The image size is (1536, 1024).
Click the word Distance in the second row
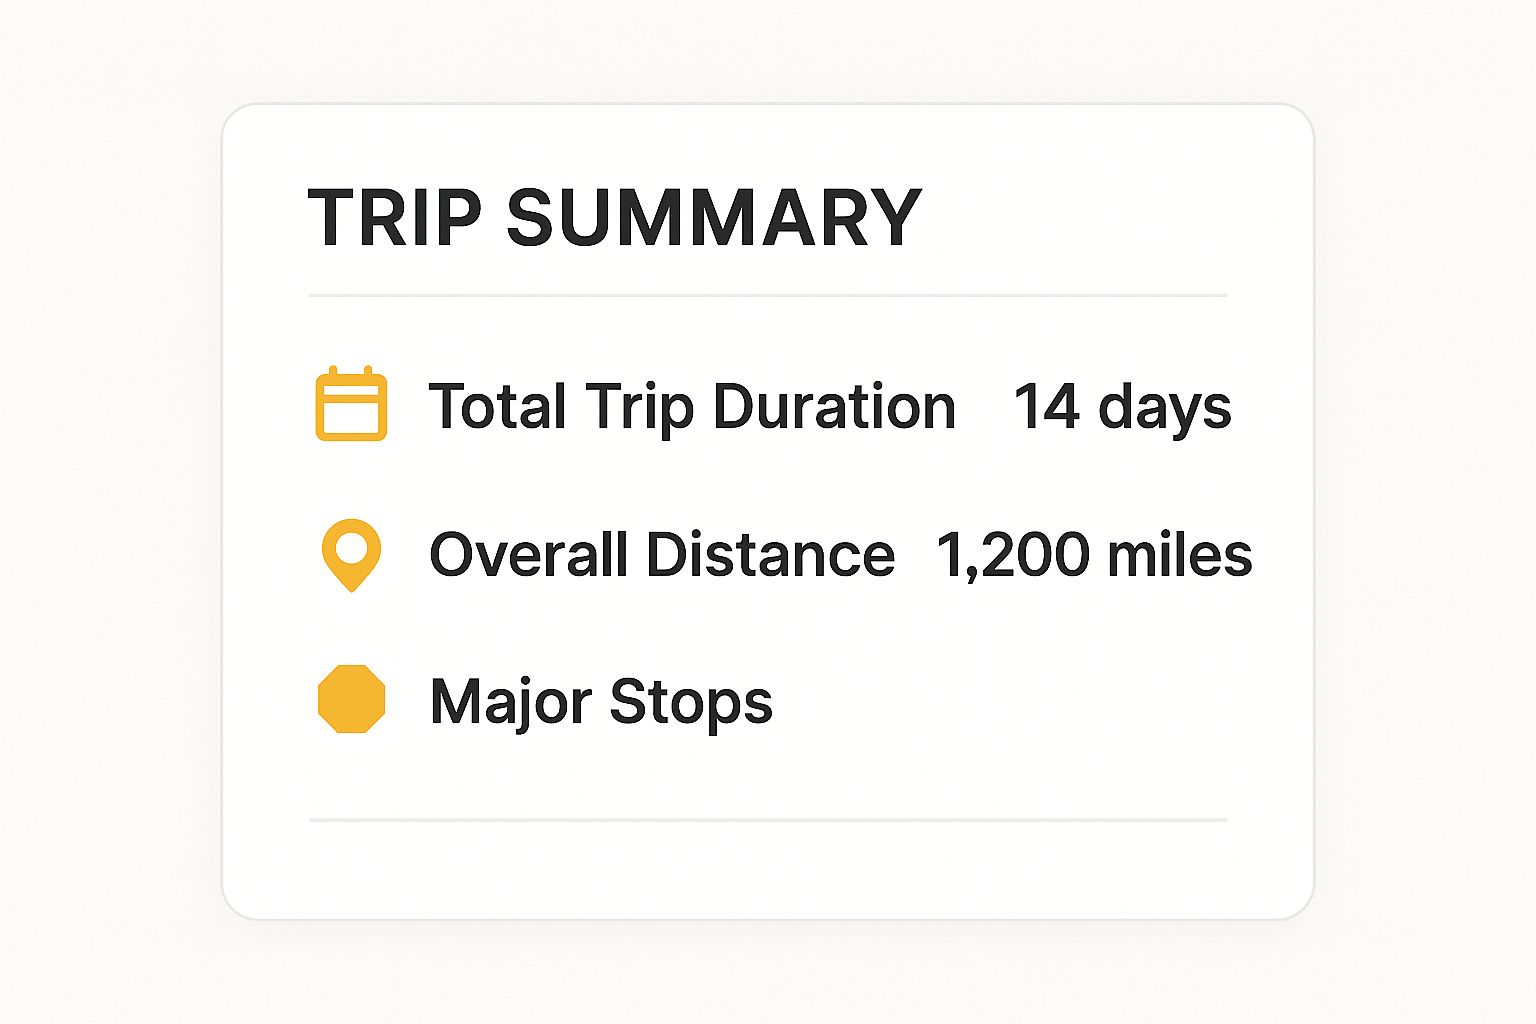pos(770,554)
